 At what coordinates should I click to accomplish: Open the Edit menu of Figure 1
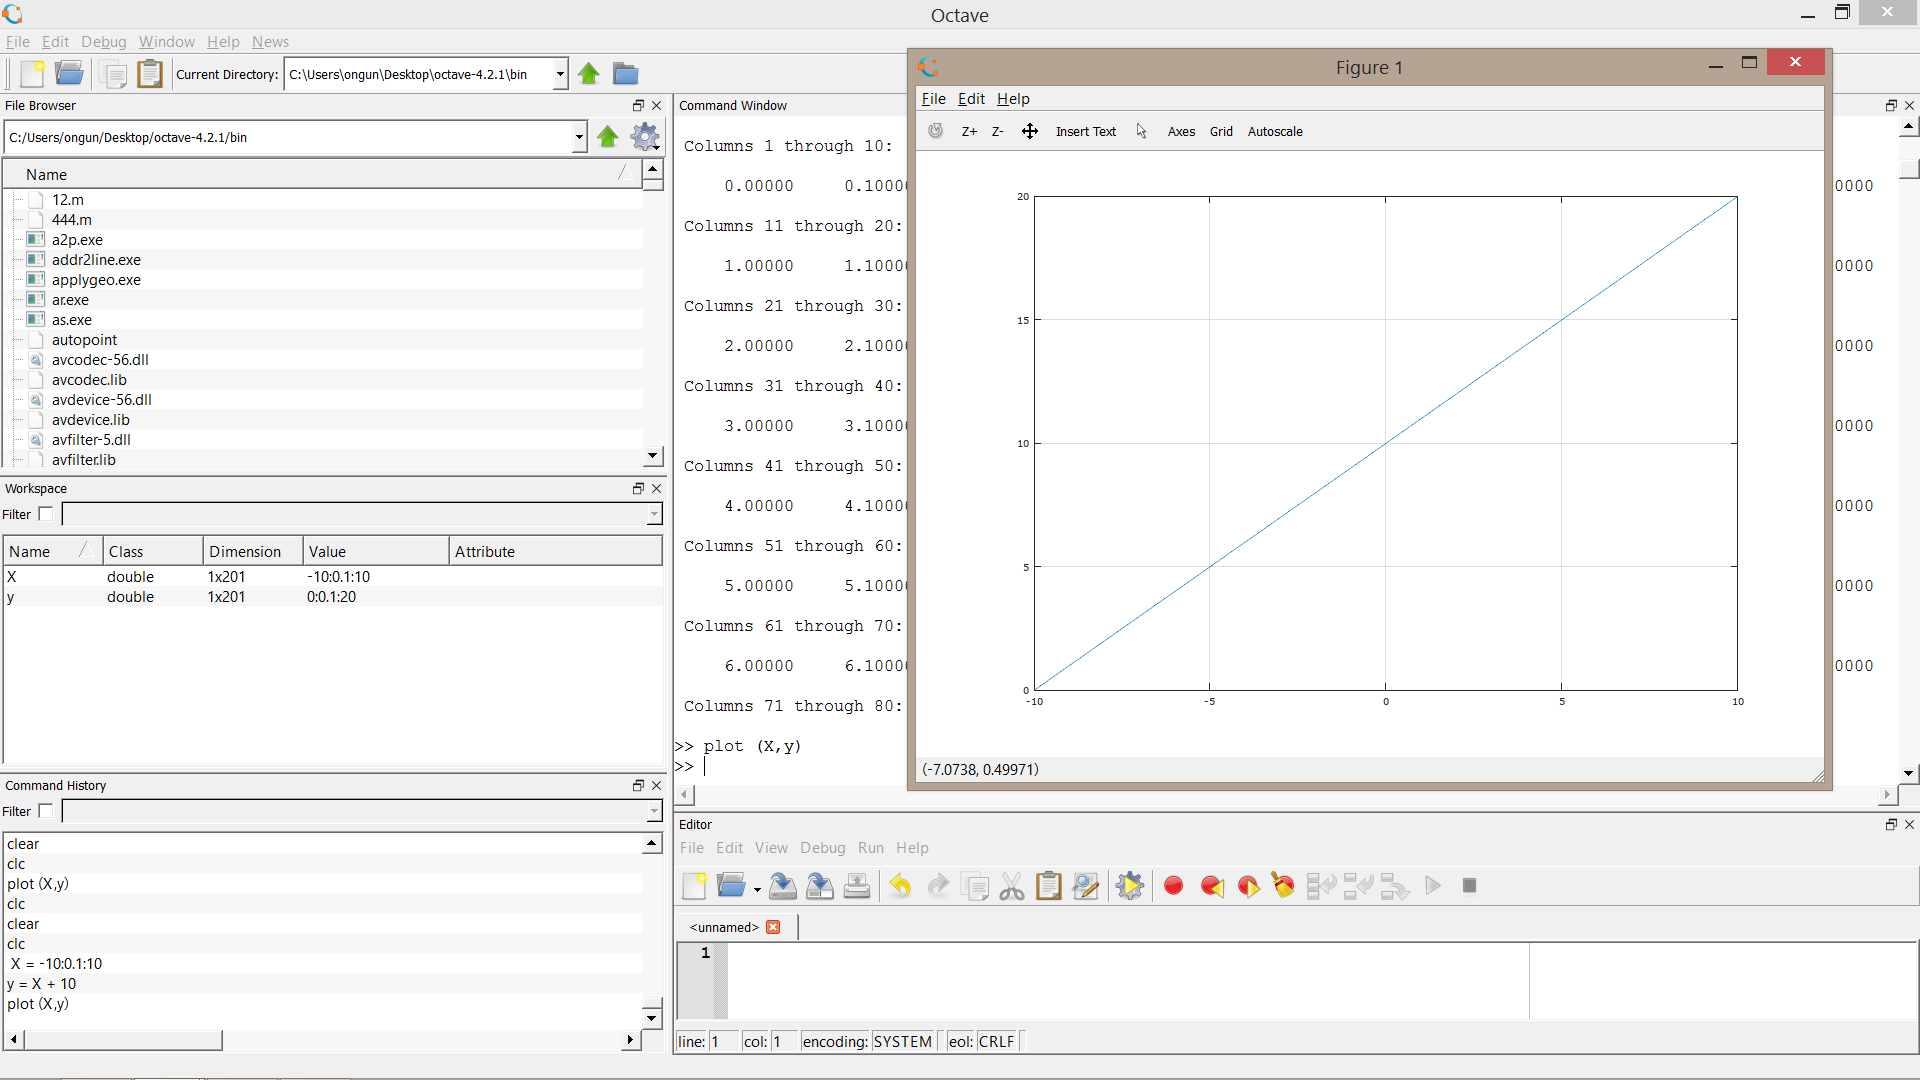(x=971, y=99)
